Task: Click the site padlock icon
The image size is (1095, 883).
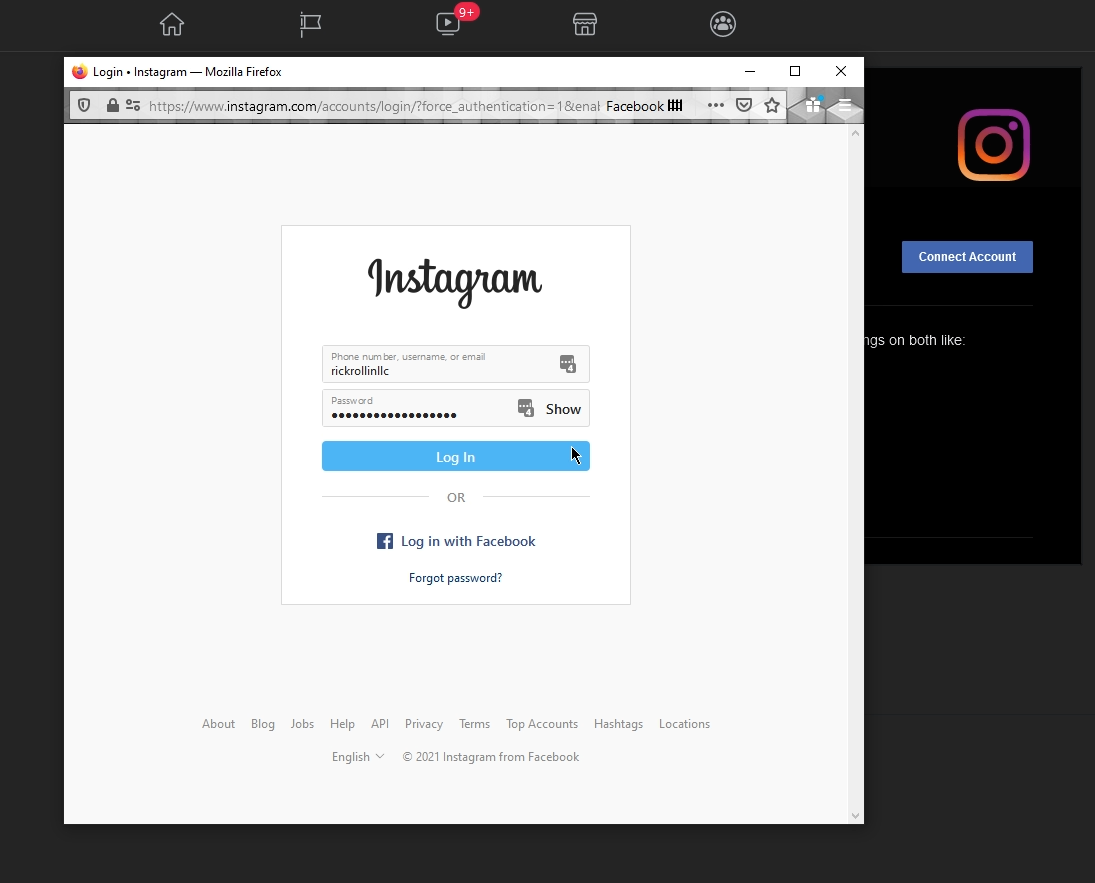Action: point(112,105)
